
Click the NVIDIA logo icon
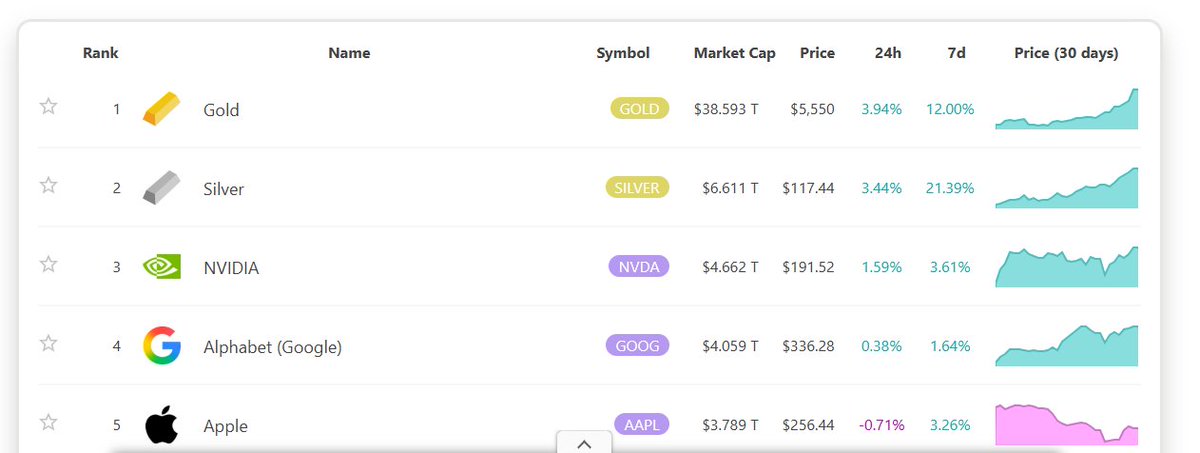(161, 267)
